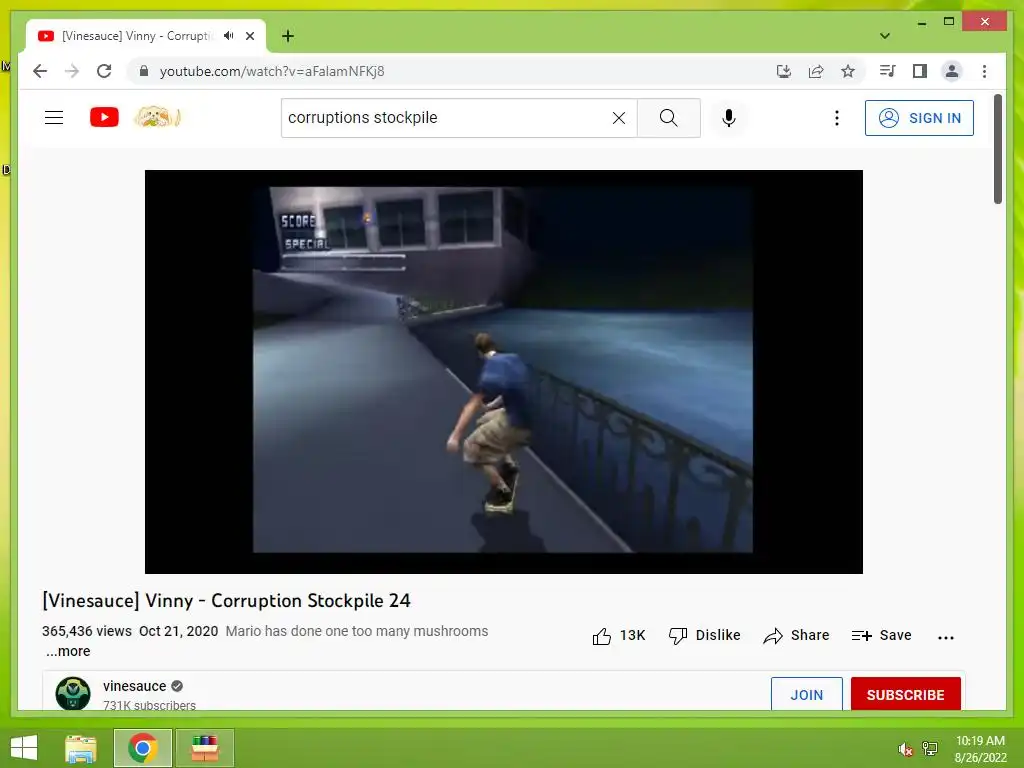Open the vinesauce channel name link
The height and width of the screenshot is (768, 1024).
pyautogui.click(x=135, y=686)
